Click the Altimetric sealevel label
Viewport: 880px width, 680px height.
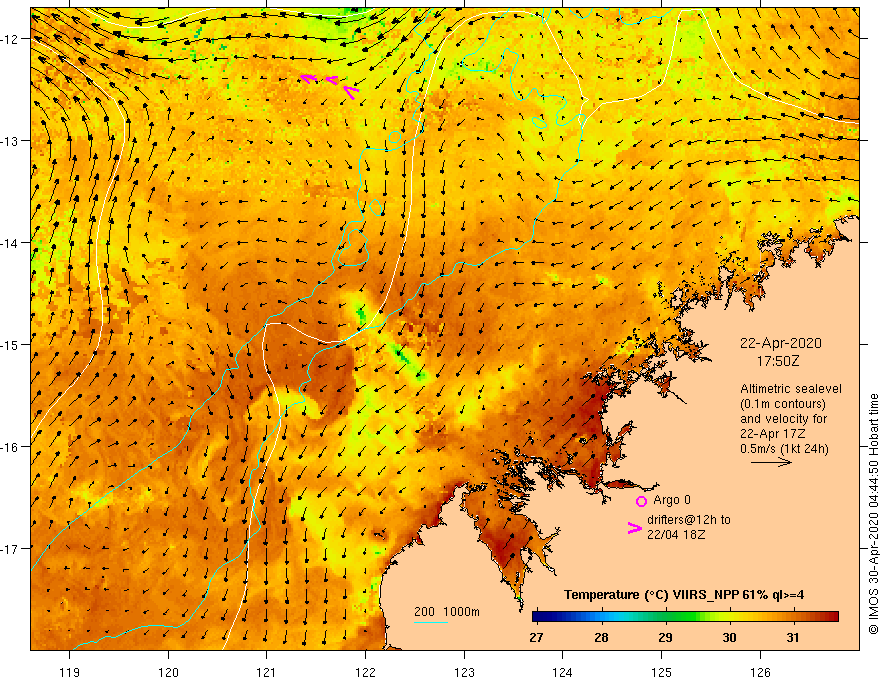coord(791,389)
